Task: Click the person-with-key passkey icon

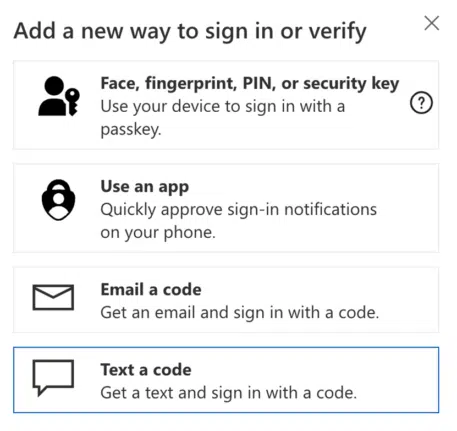Action: pyautogui.click(x=59, y=96)
